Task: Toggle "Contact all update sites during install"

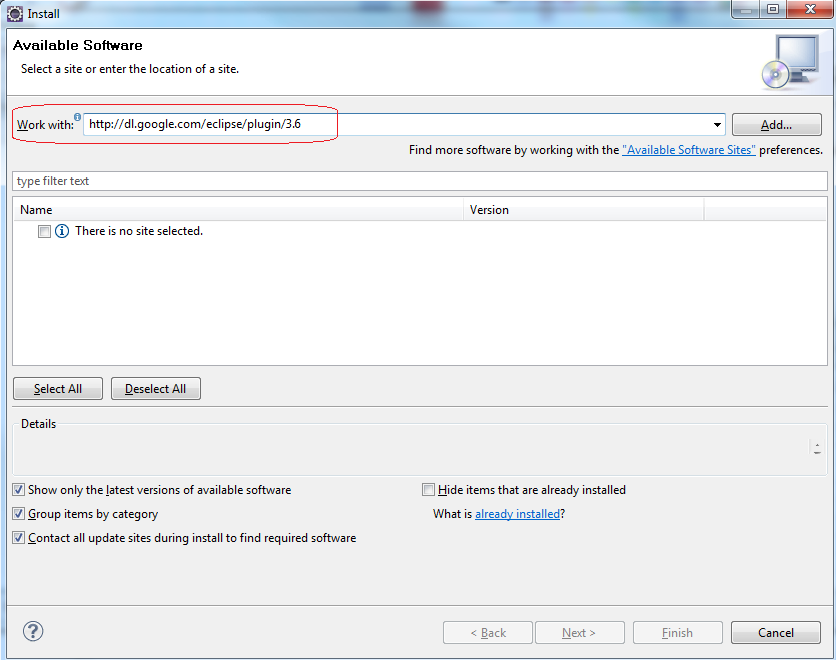Action: pyautogui.click(x=18, y=537)
